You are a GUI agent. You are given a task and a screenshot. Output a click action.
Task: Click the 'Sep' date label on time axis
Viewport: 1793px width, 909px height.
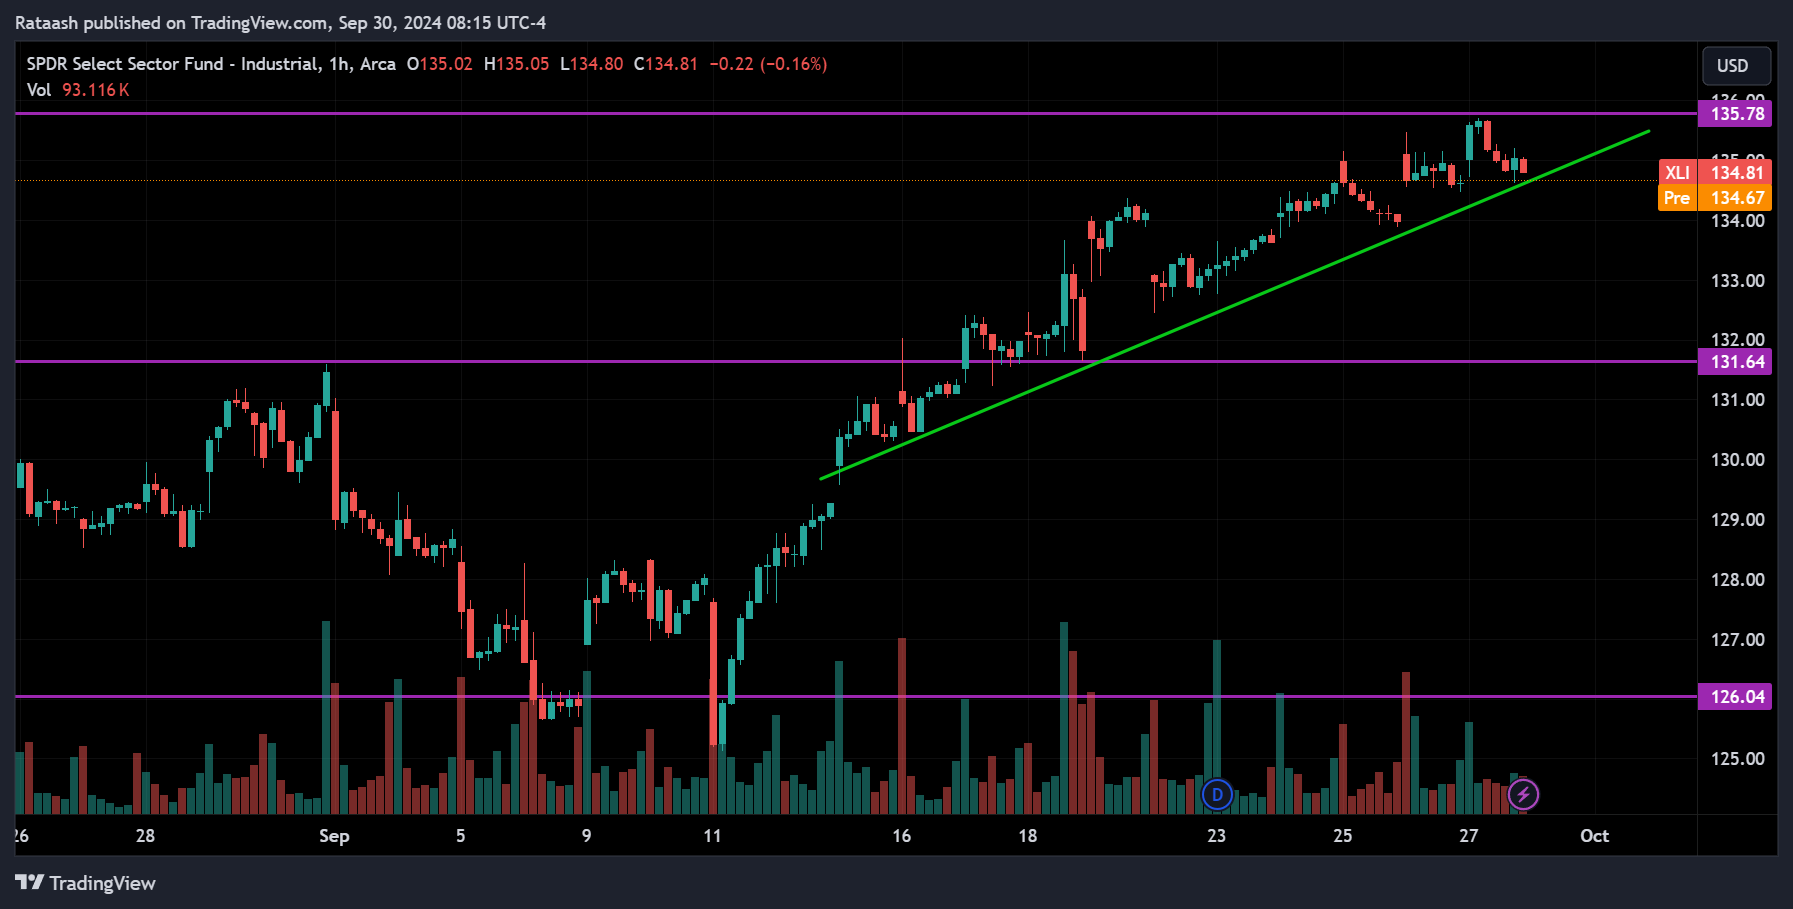click(334, 836)
